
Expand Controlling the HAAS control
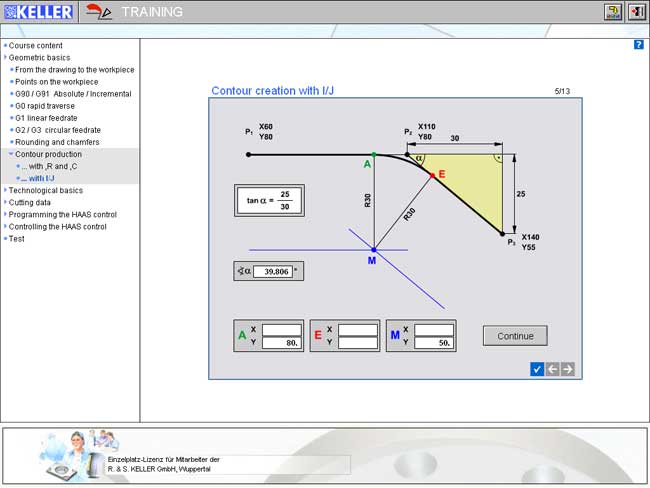58,226
